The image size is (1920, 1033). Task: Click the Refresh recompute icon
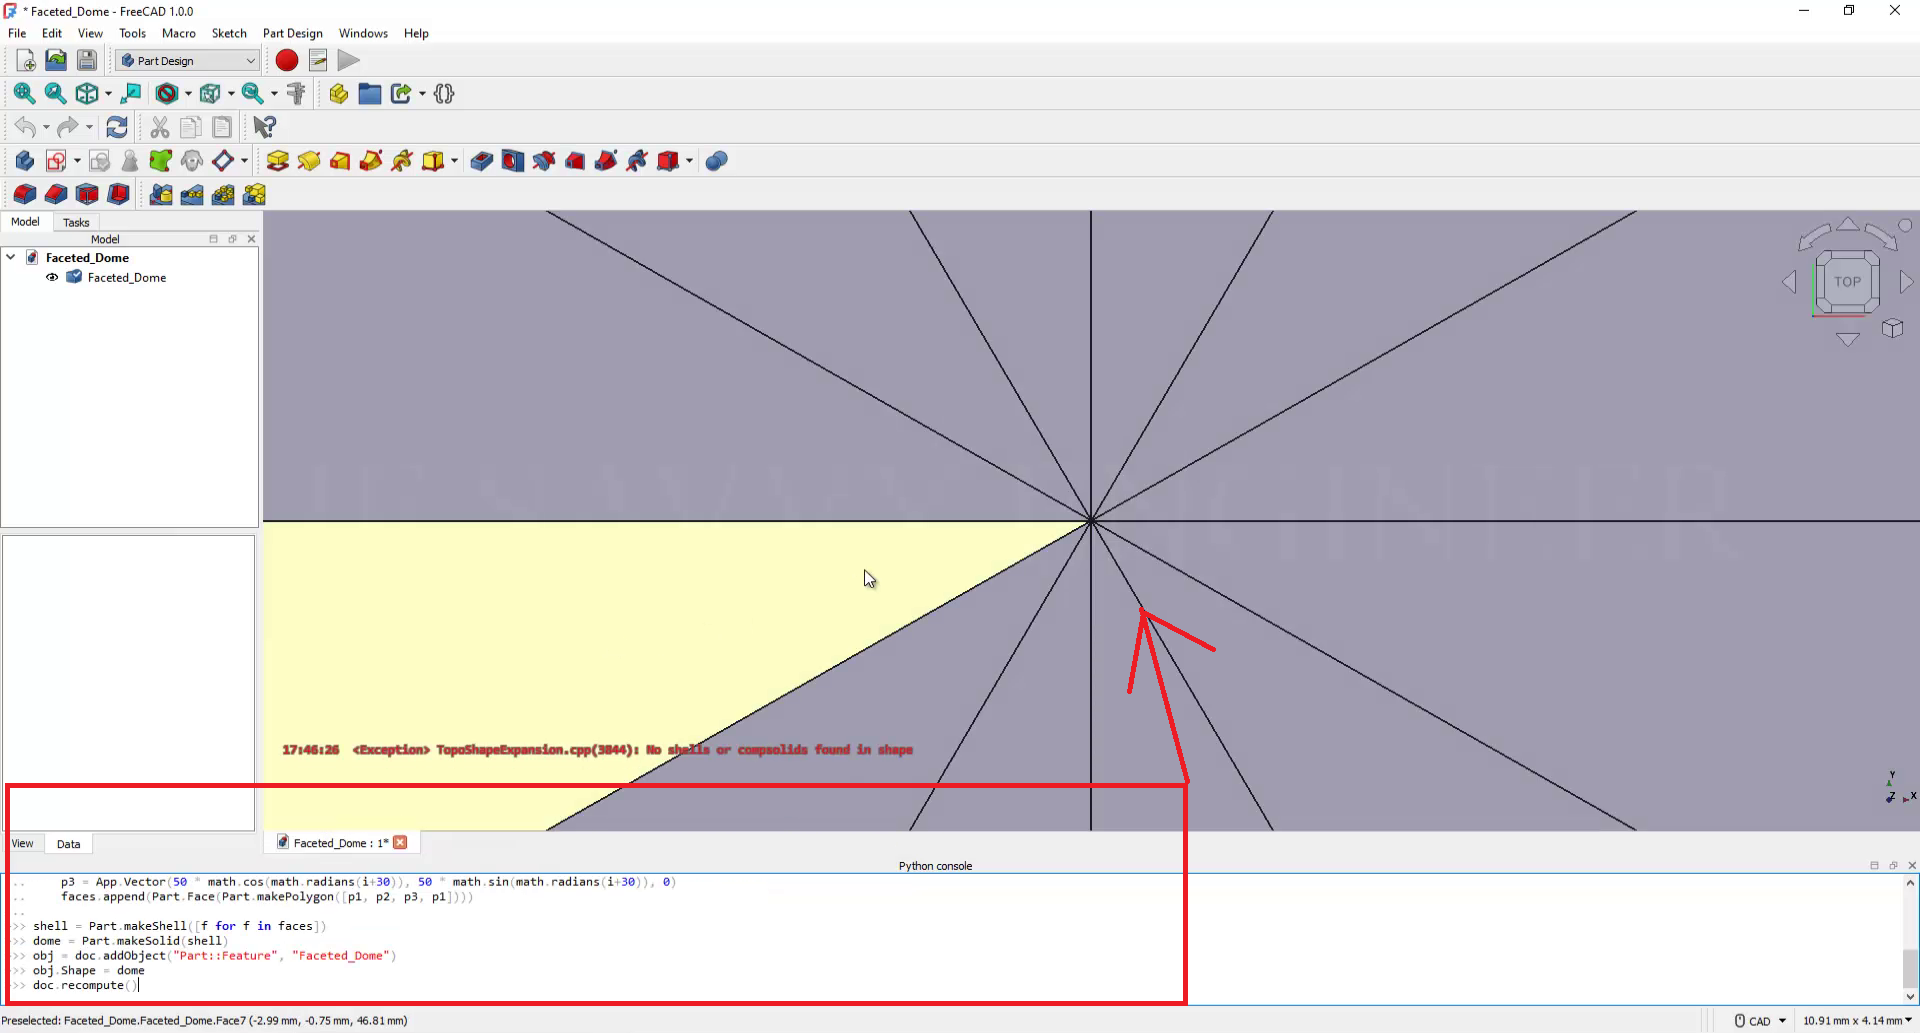[117, 128]
